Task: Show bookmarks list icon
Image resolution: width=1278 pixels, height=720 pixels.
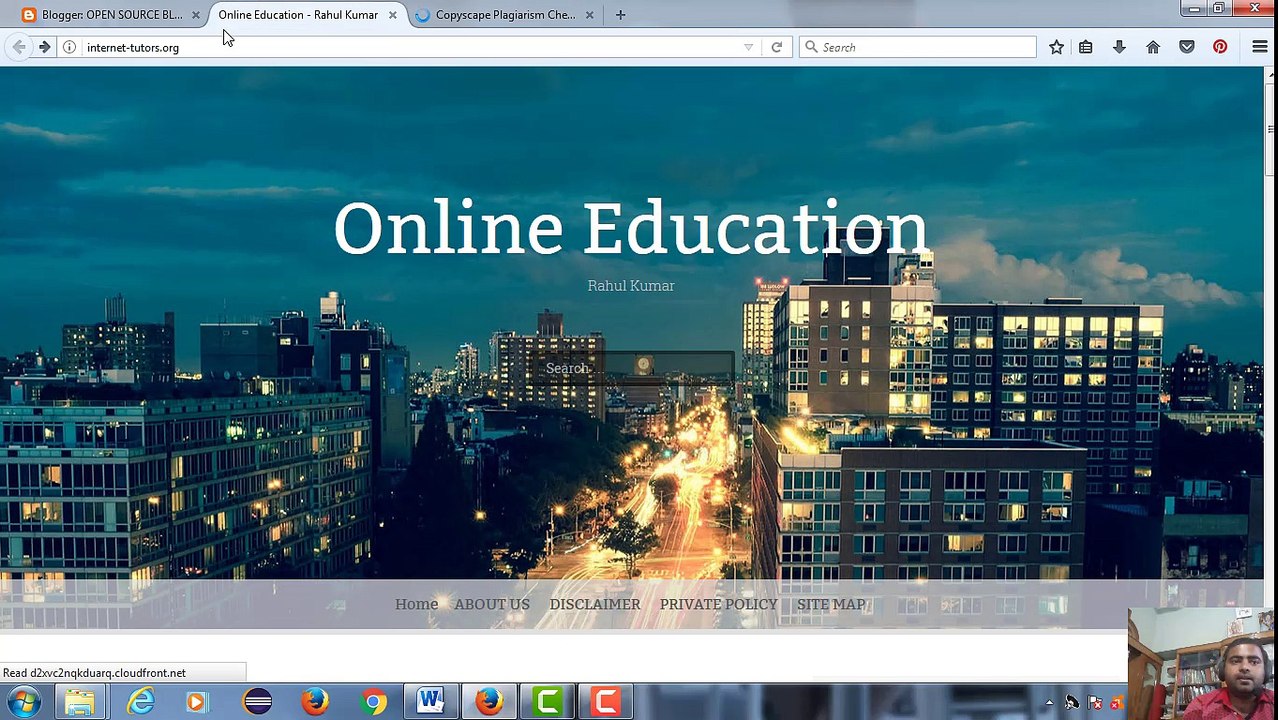Action: (x=1085, y=47)
